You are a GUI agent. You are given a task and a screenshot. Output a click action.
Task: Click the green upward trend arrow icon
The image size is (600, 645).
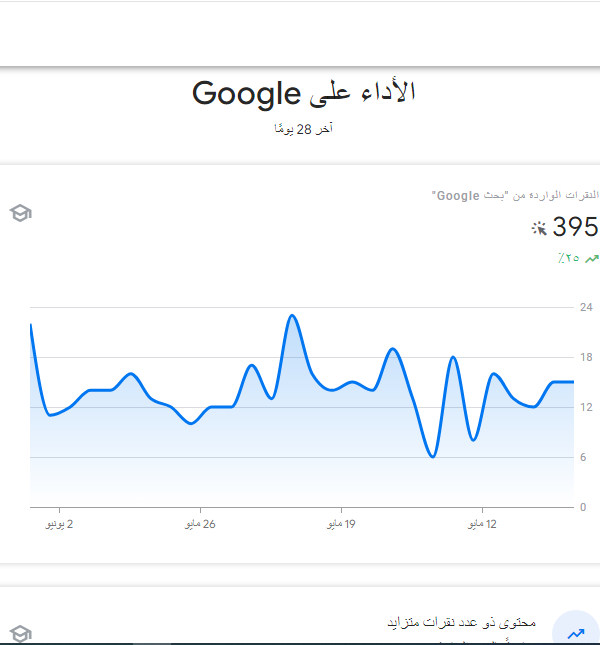pyautogui.click(x=592, y=259)
